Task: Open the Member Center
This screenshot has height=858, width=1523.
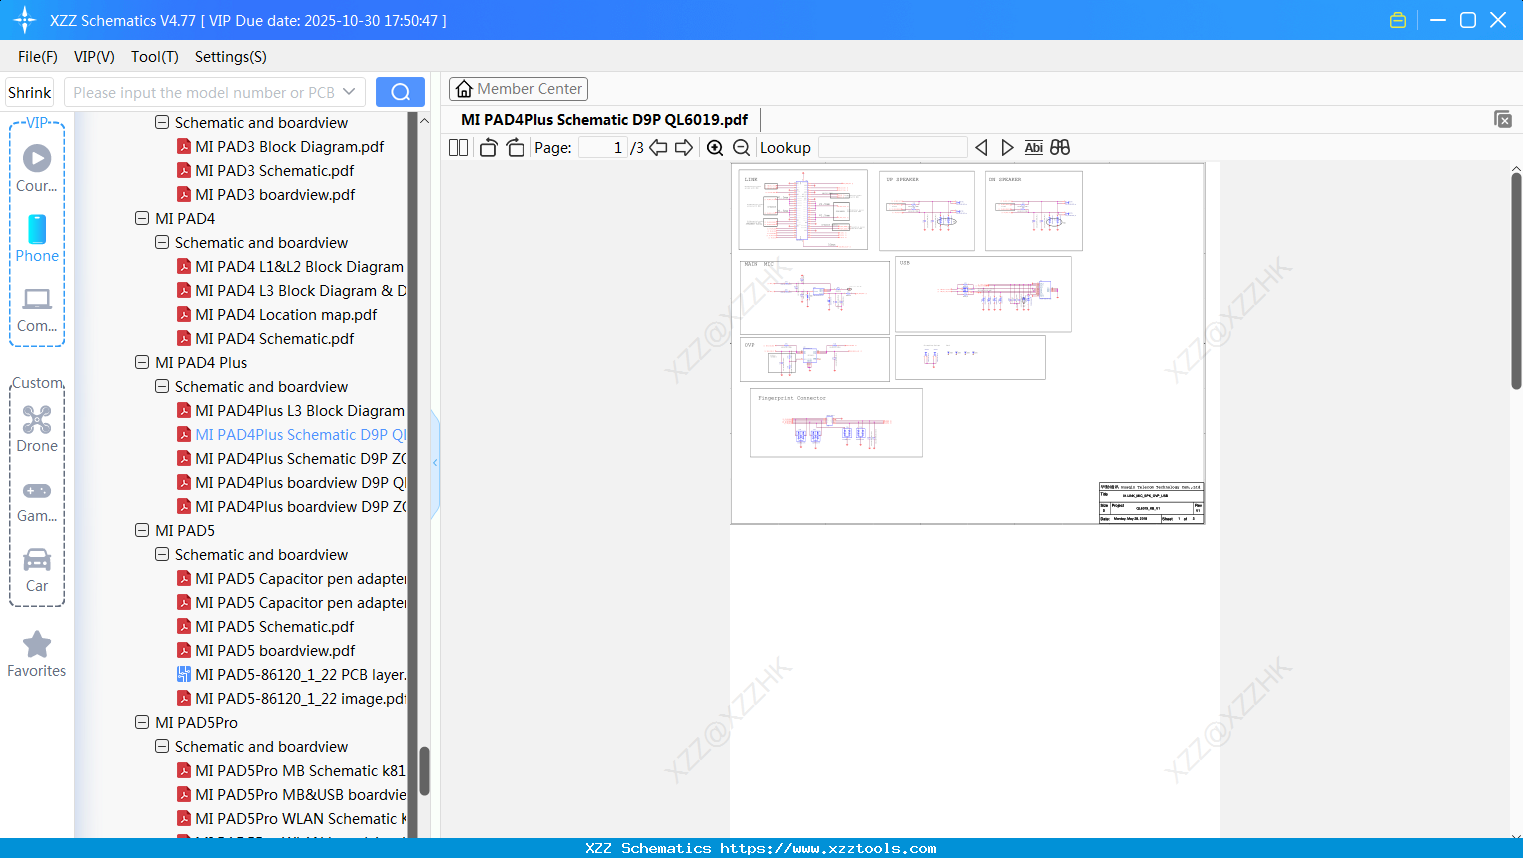Action: point(518,89)
